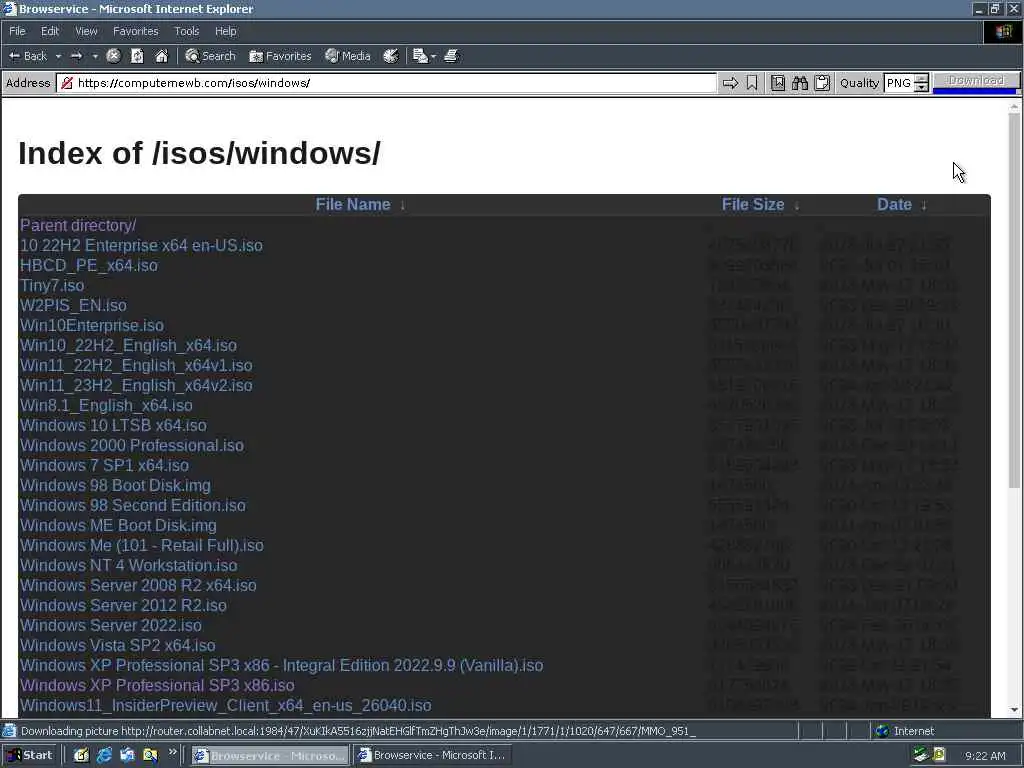Click Windows NT 4 Workstation.iso link
The image size is (1024, 768).
click(128, 566)
